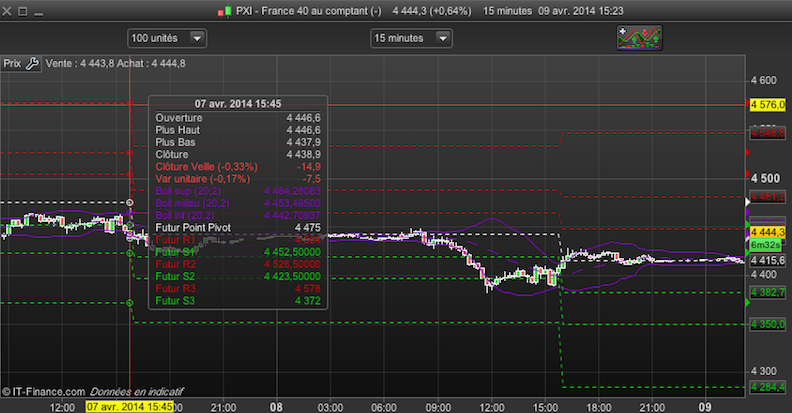This screenshot has width=792, height=413.
Task: Click the Ouverture row value 4 446,6
Action: pos(303,118)
